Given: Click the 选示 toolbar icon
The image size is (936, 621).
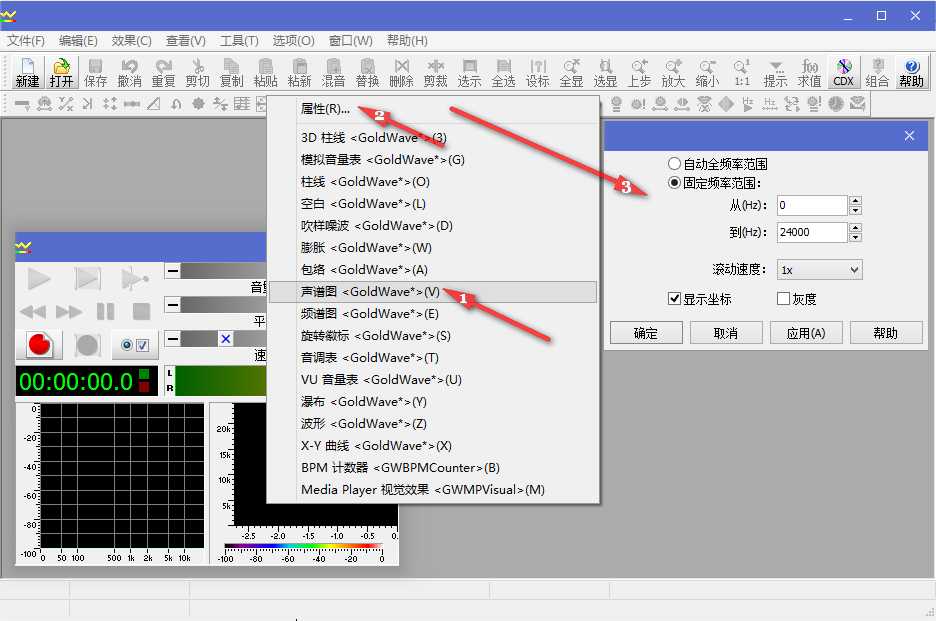Looking at the screenshot, I should tap(470, 72).
